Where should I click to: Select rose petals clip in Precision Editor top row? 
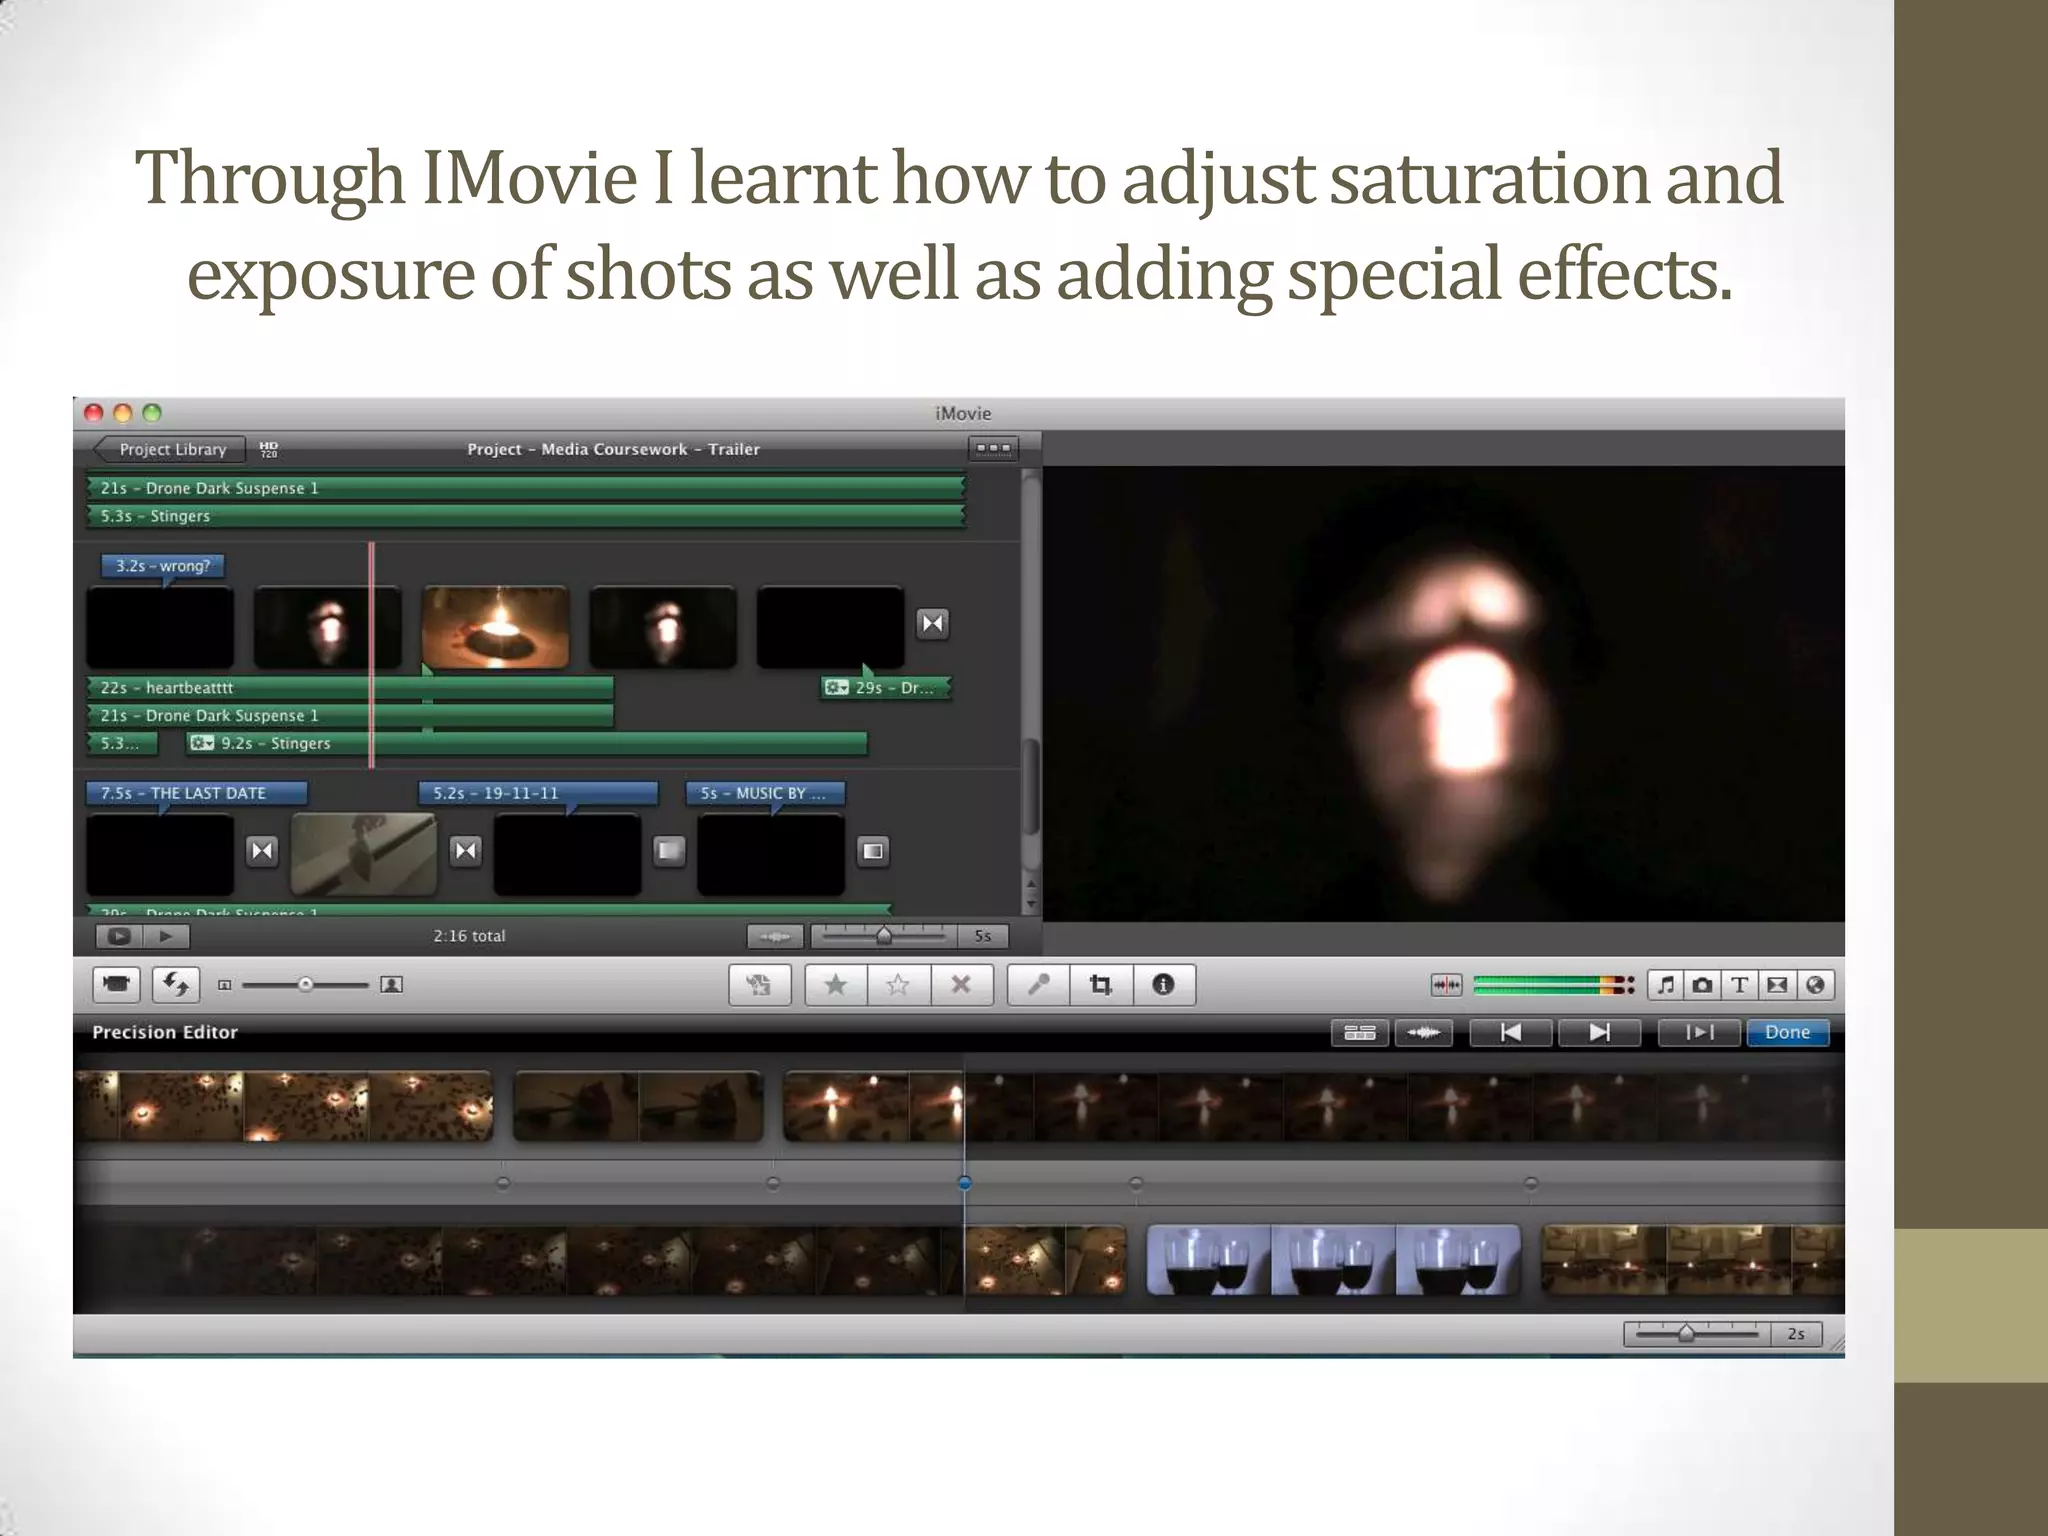click(x=284, y=1106)
